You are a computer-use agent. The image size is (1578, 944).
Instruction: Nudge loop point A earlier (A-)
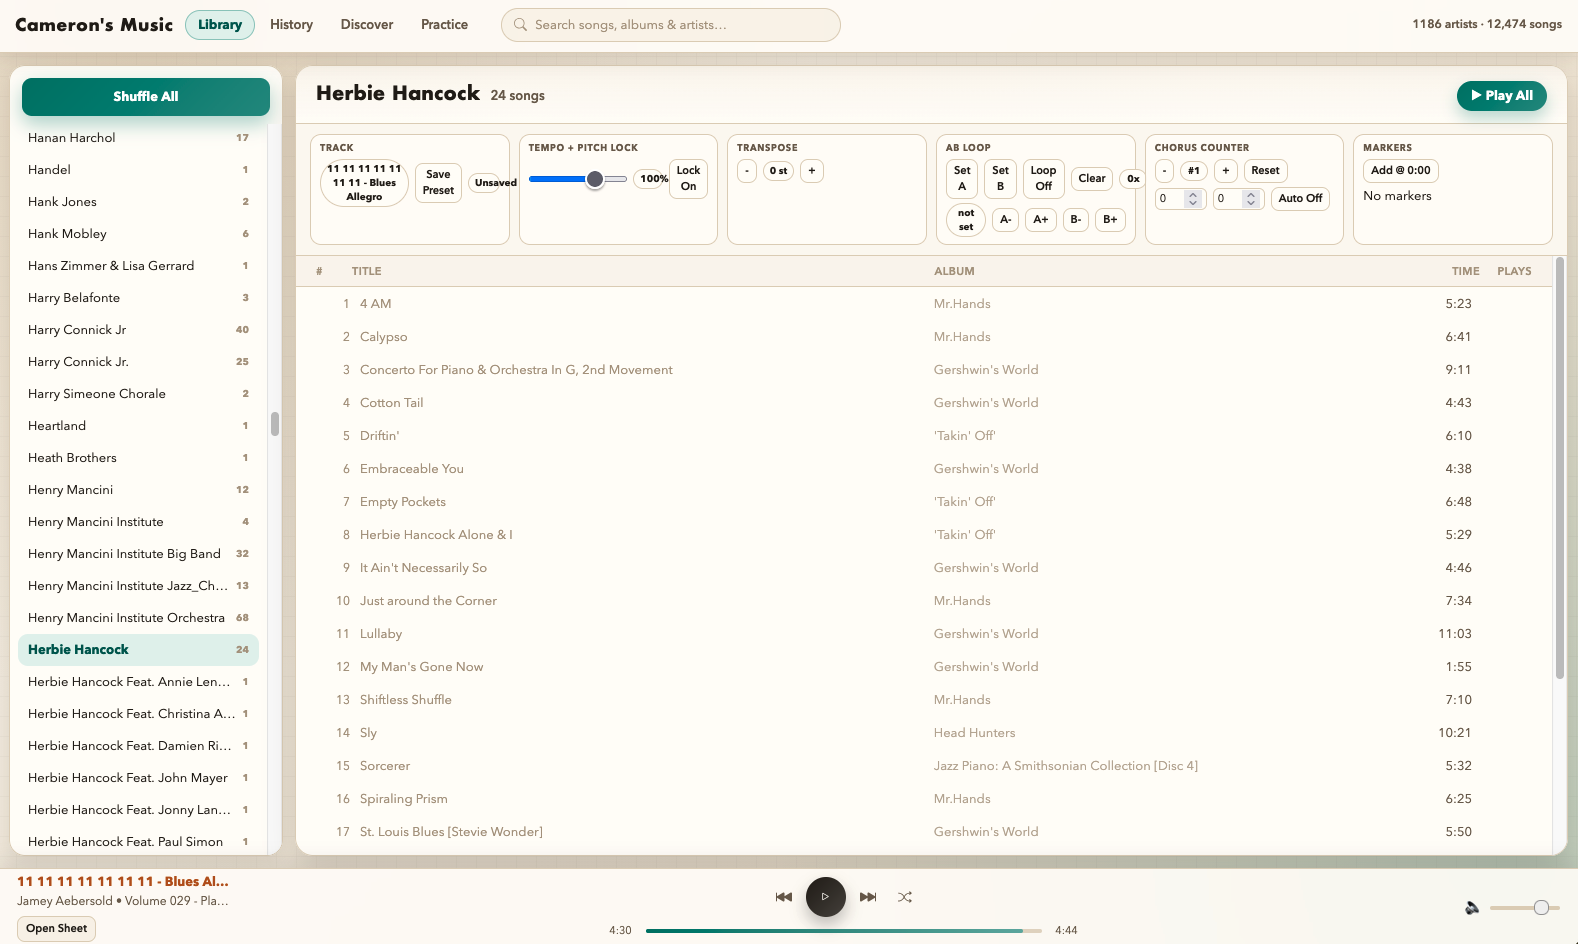pos(1006,220)
